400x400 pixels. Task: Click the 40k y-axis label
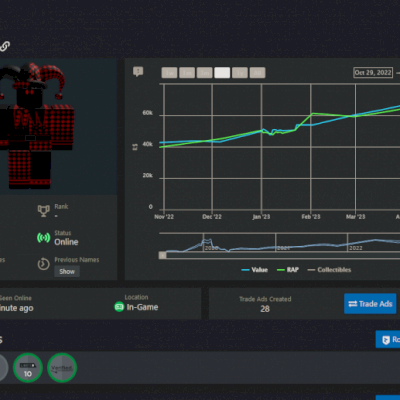(148, 144)
